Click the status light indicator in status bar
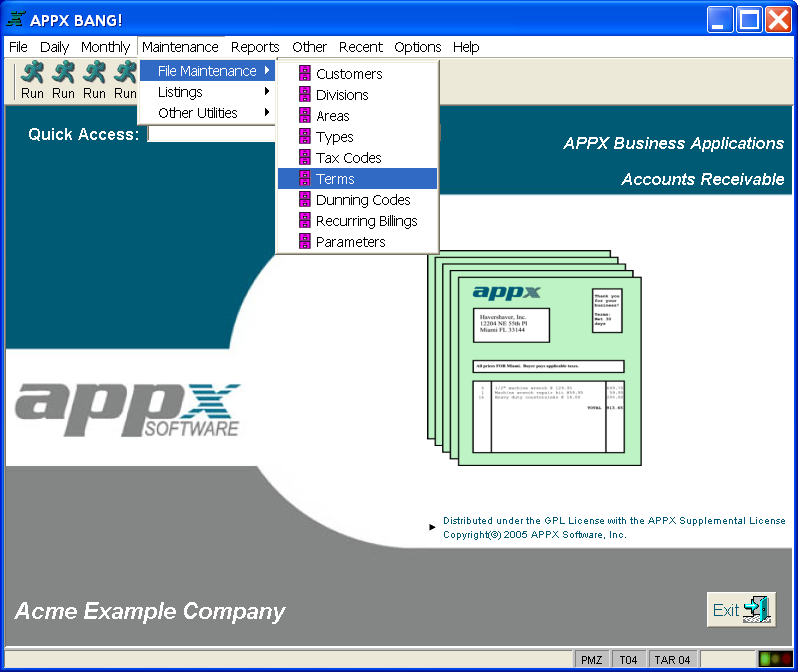This screenshot has width=798, height=672. coord(775,660)
